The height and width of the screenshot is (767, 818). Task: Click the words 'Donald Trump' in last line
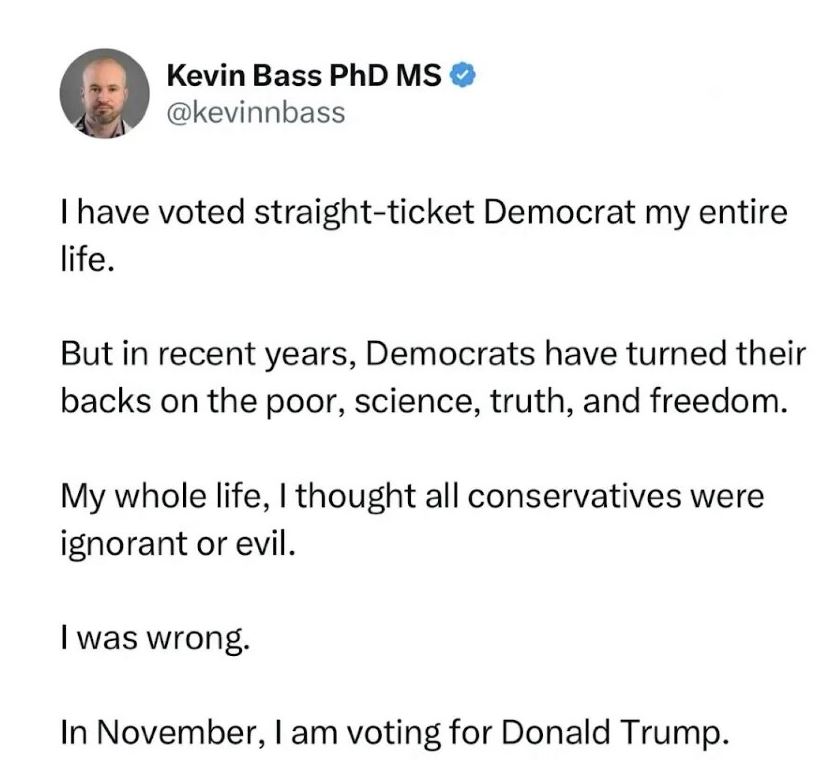(615, 733)
